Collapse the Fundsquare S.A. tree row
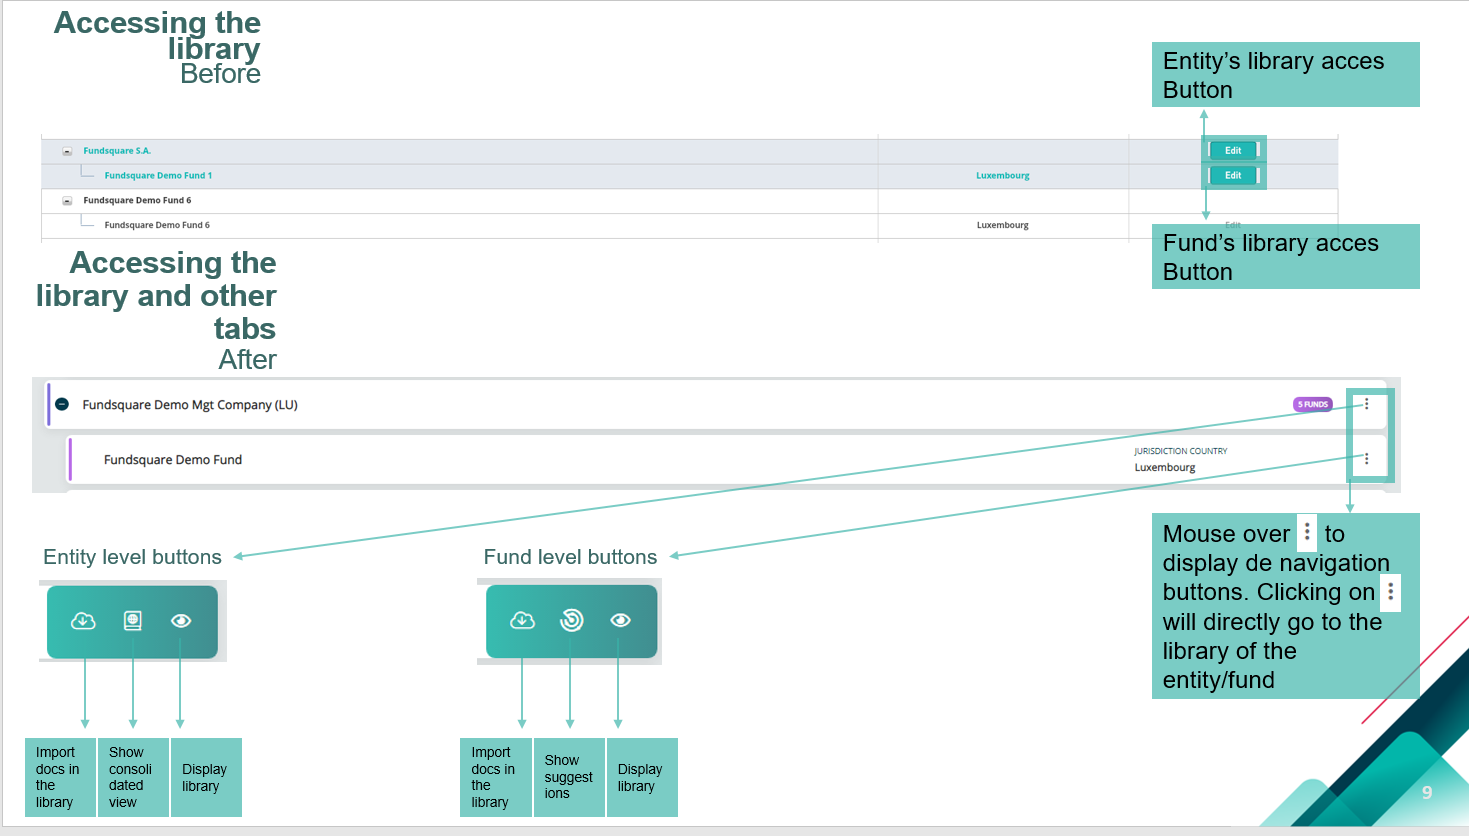Screen dimensions: 1469x836 [x=67, y=151]
